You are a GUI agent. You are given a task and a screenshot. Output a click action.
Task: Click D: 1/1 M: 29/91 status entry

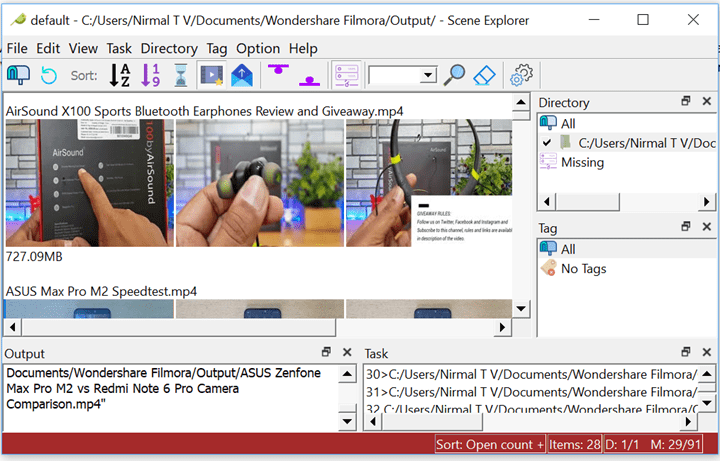tap(653, 444)
